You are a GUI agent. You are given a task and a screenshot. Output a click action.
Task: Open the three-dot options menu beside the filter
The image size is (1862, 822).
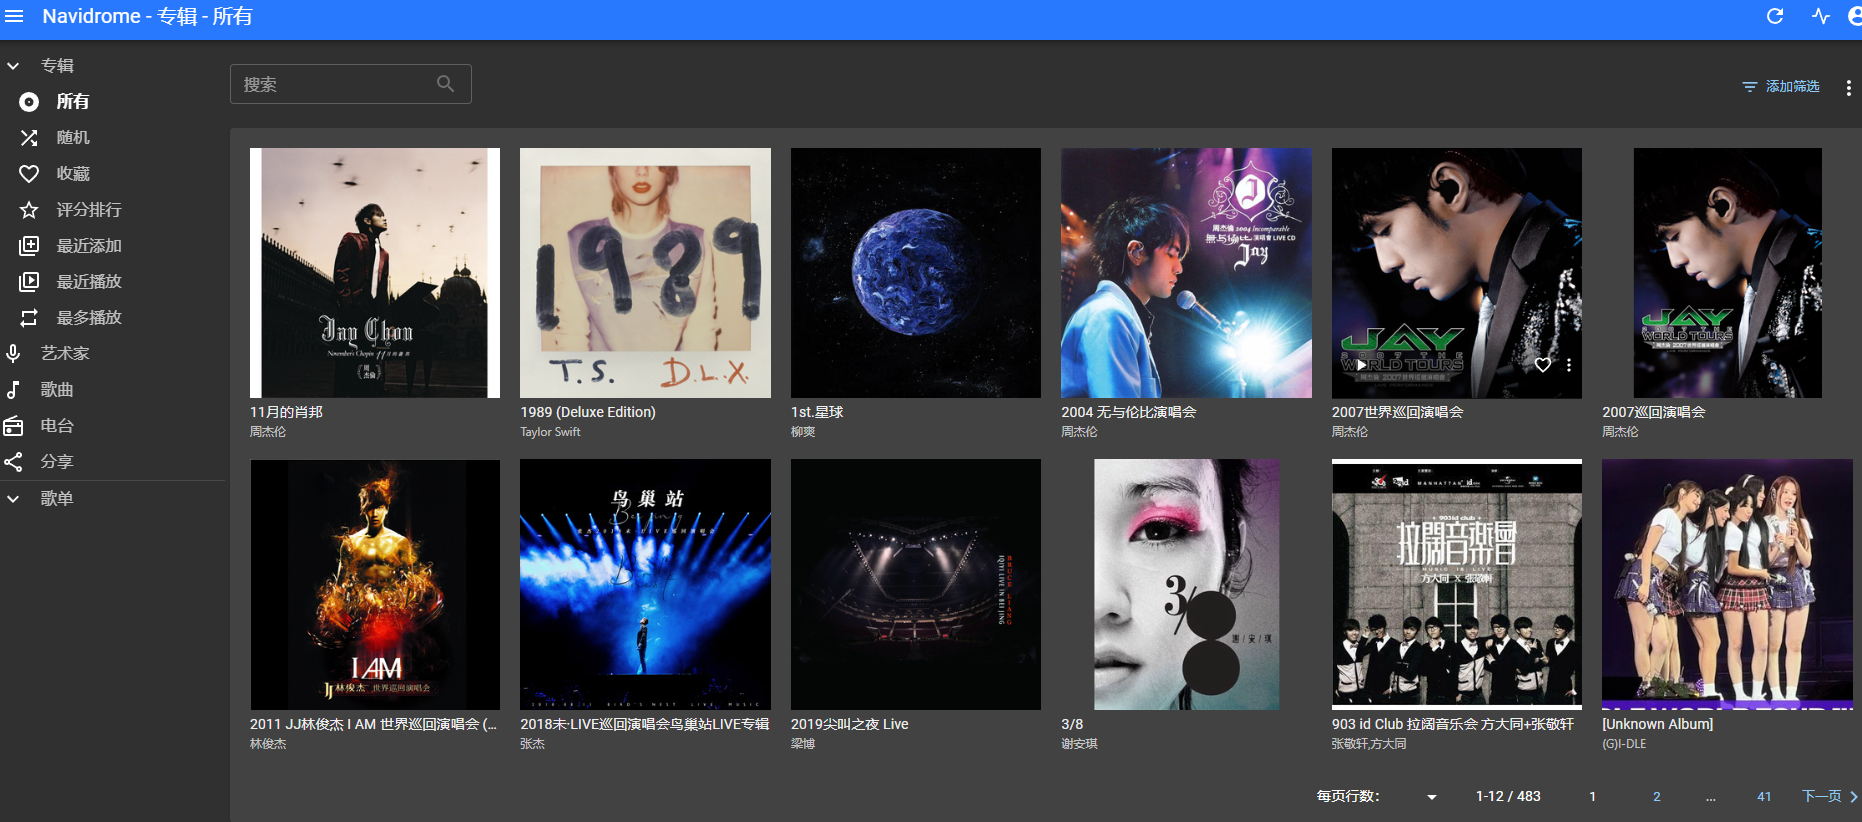1848,88
